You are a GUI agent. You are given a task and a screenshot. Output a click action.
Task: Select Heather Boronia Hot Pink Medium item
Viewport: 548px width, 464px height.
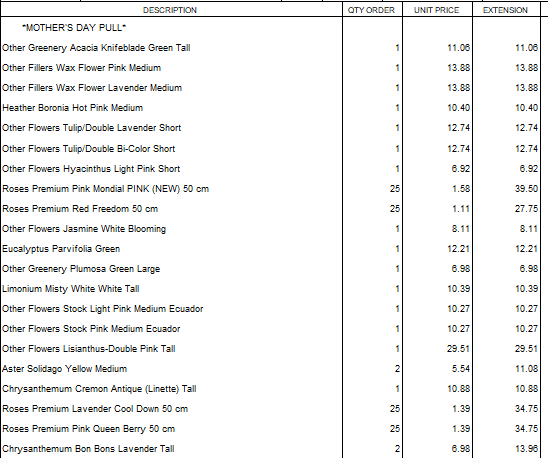tap(72, 108)
